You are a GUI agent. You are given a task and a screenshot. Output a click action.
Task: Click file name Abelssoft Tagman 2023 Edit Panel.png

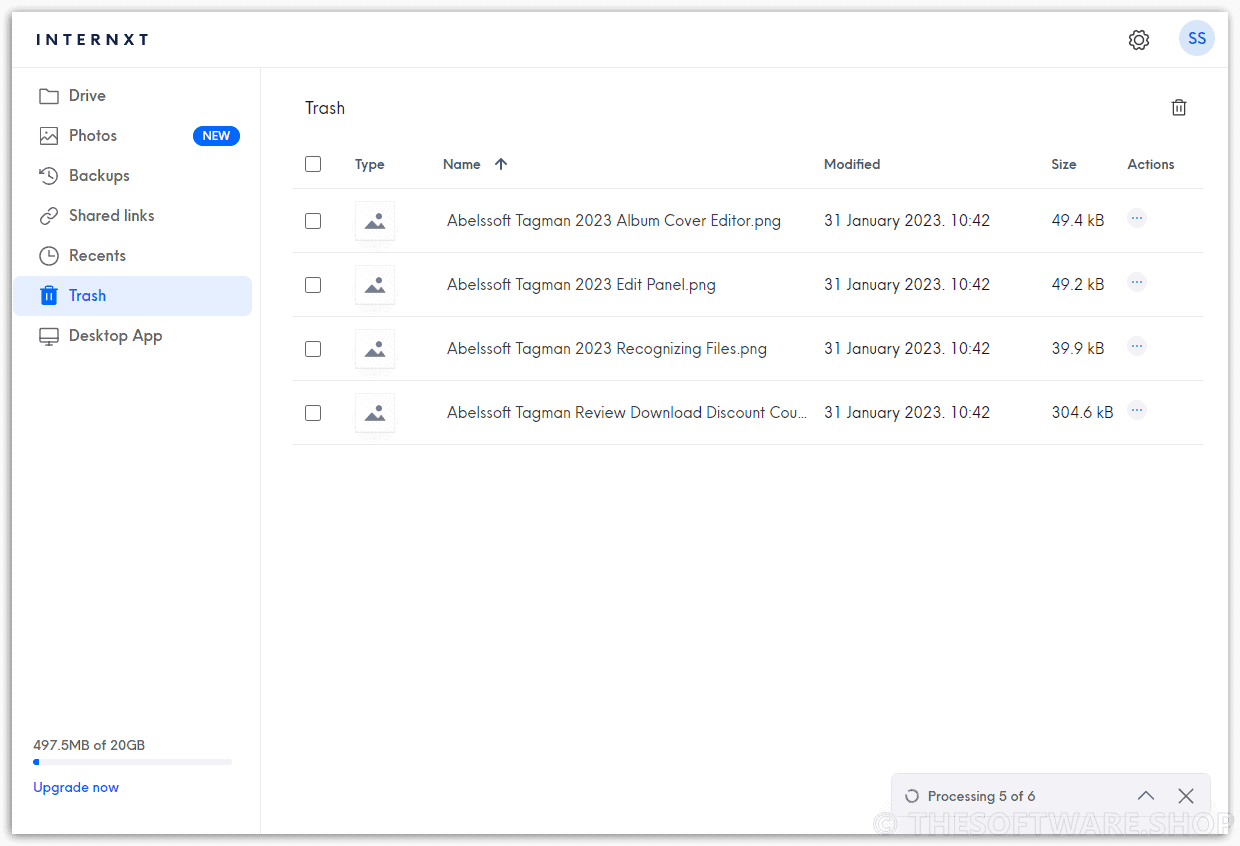click(581, 285)
